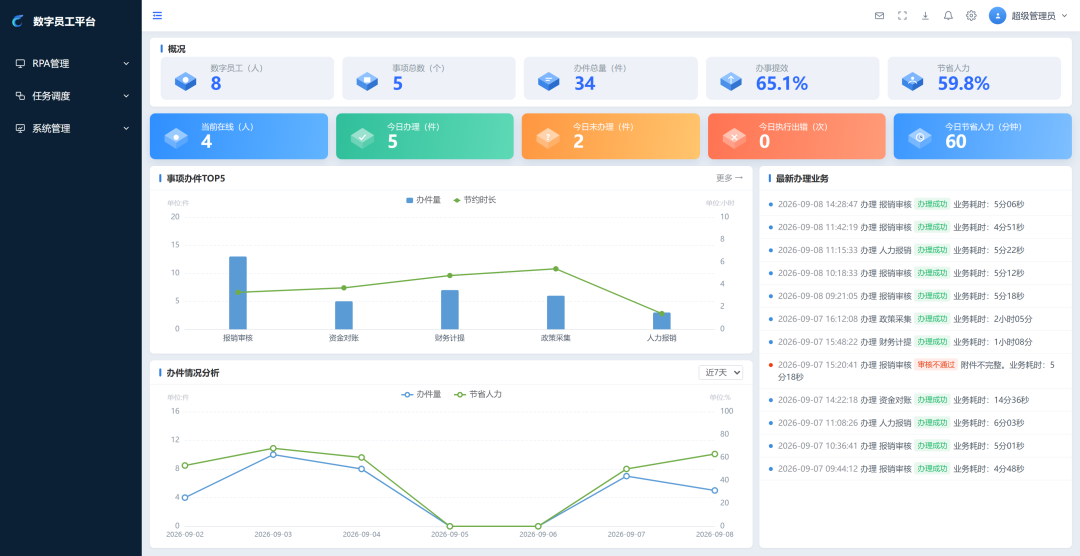Click the 事项总数 card icon
Image resolution: width=1080 pixels, height=556 pixels.
click(367, 81)
